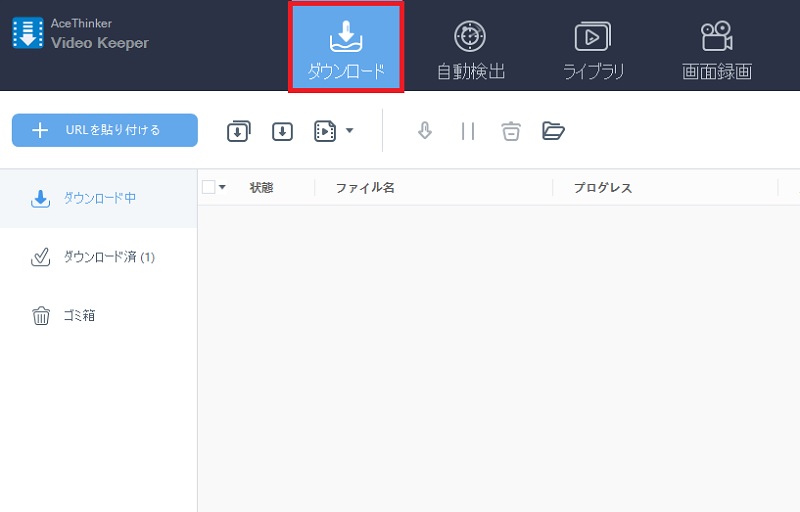Open the 自動検出 tab
The height and width of the screenshot is (512, 800).
pyautogui.click(x=470, y=48)
